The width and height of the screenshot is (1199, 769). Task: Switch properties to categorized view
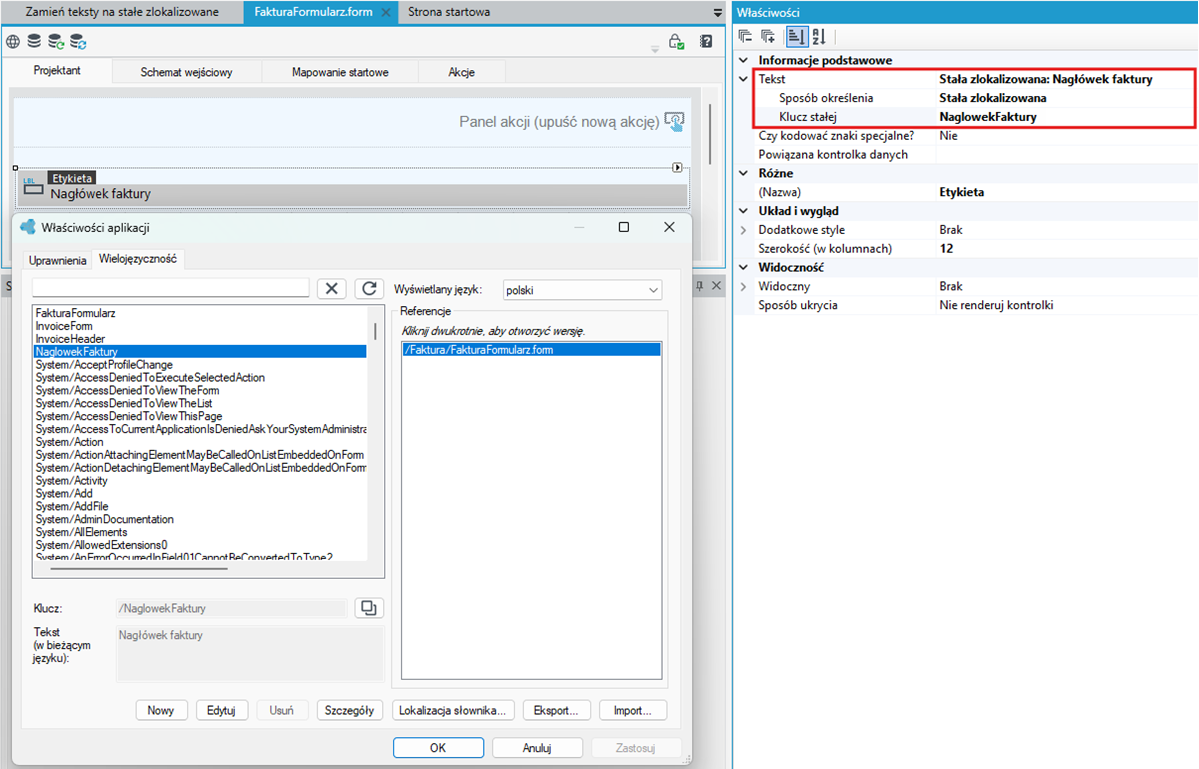point(796,36)
